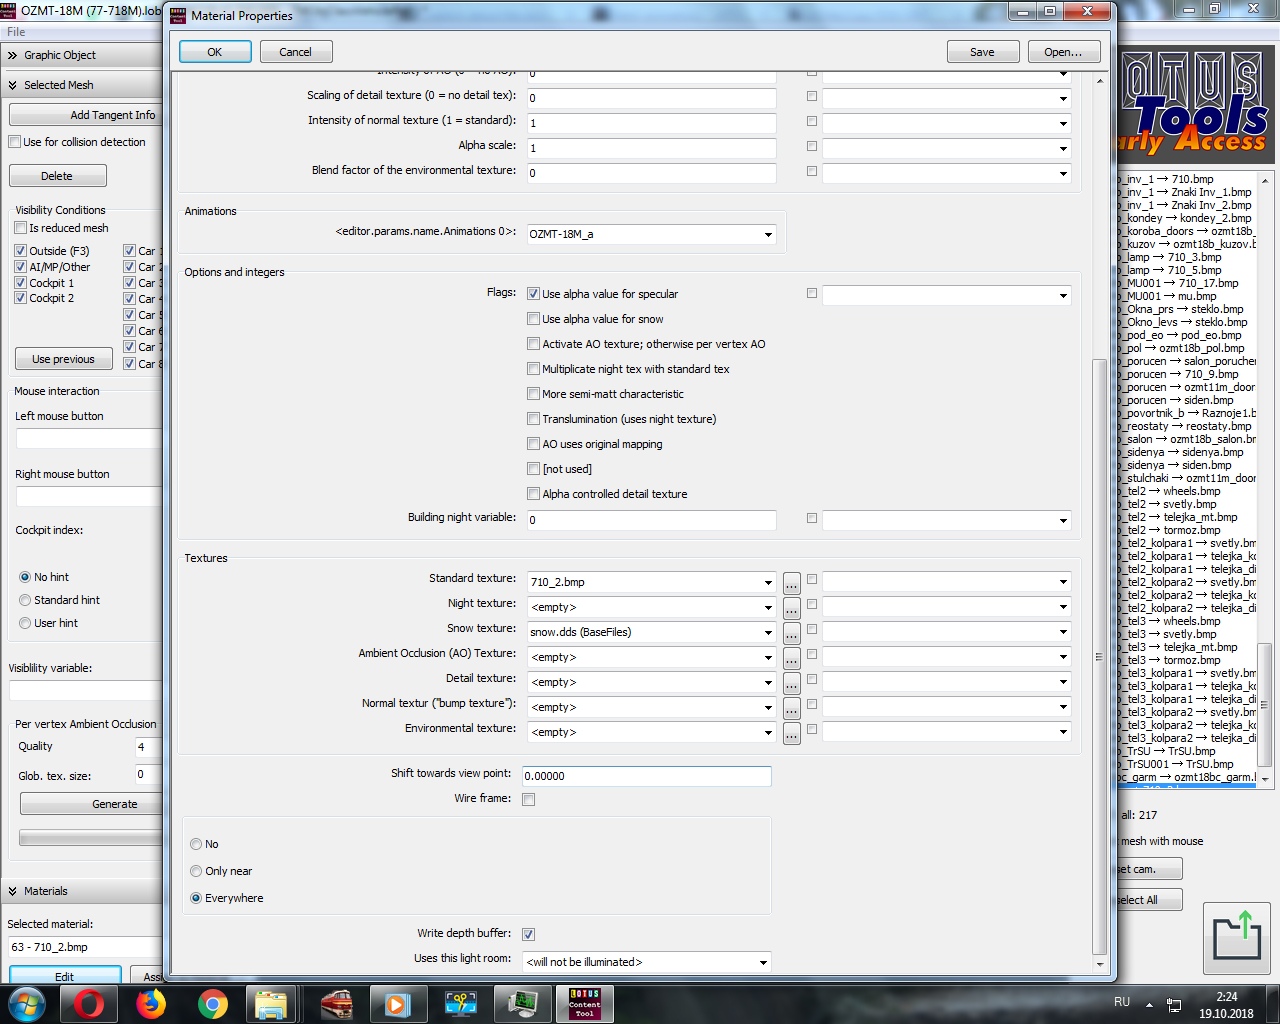Click the folder export icon with green arrow
1280x1024 pixels.
[x=1236, y=937]
